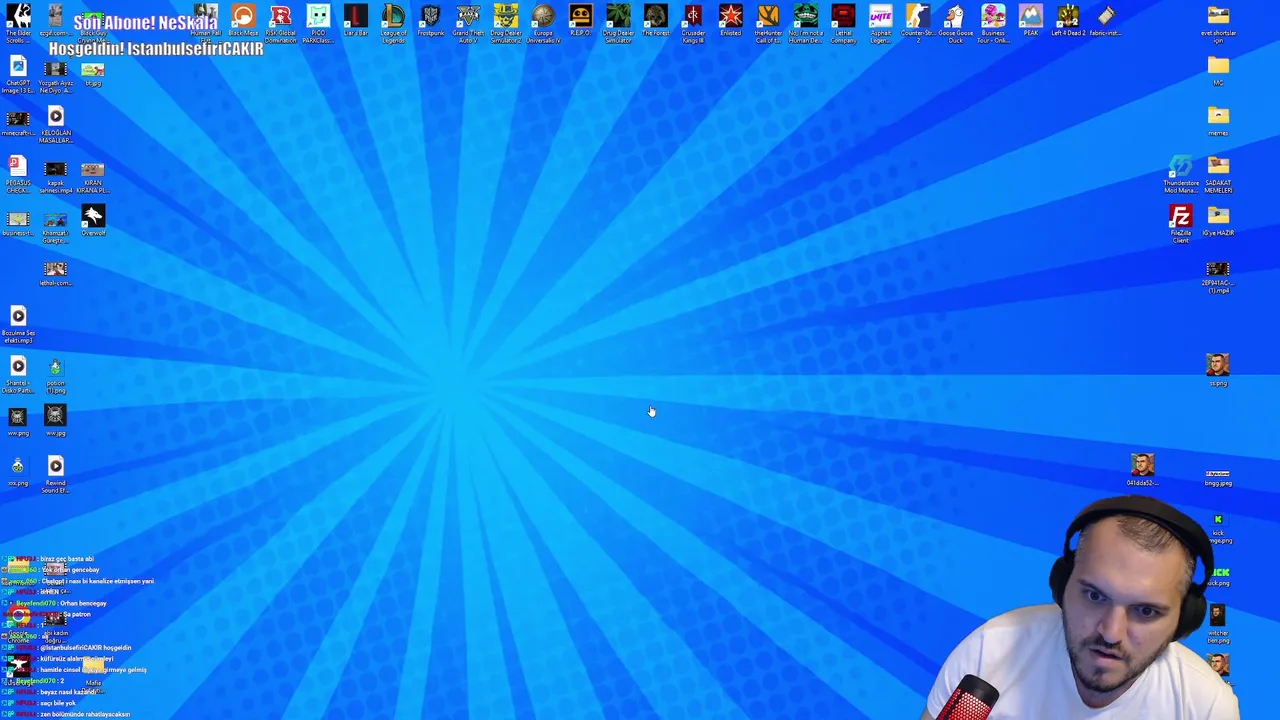Open the SADAKAT MEMLERI folder

[1218, 174]
